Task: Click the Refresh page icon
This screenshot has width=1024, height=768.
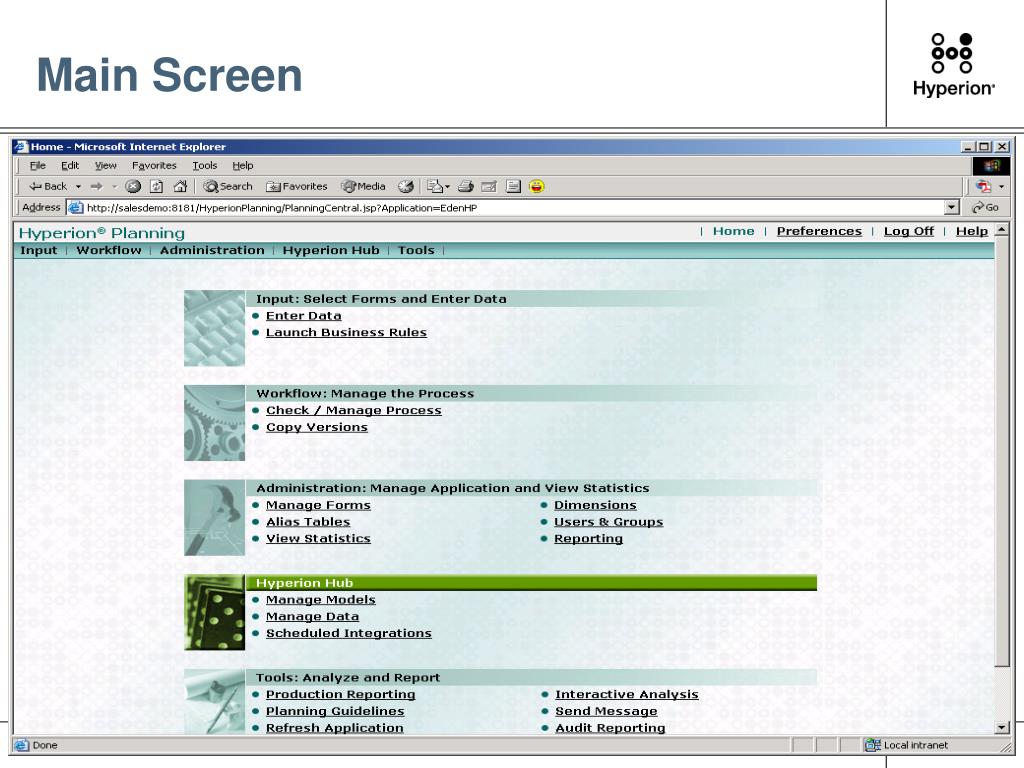Action: tap(157, 187)
